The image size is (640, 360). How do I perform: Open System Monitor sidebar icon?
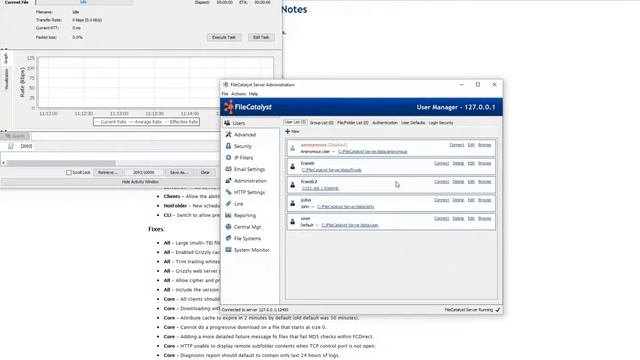(228, 249)
